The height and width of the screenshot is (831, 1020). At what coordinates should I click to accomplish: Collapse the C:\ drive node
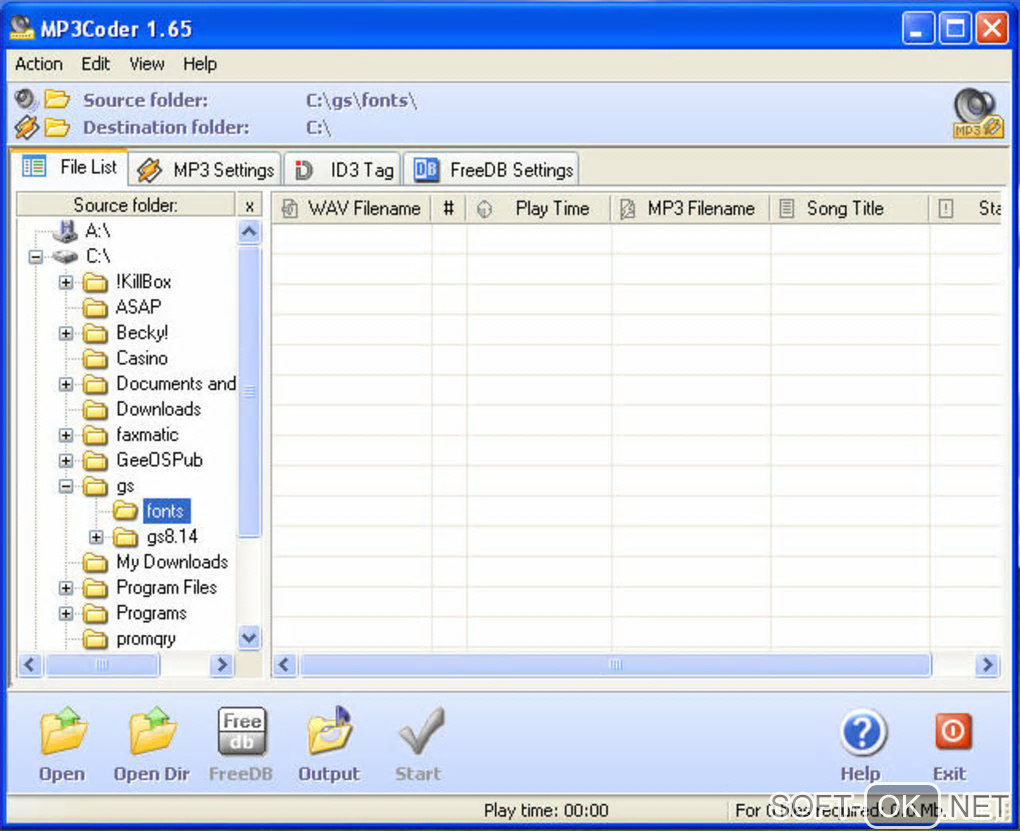(36, 257)
